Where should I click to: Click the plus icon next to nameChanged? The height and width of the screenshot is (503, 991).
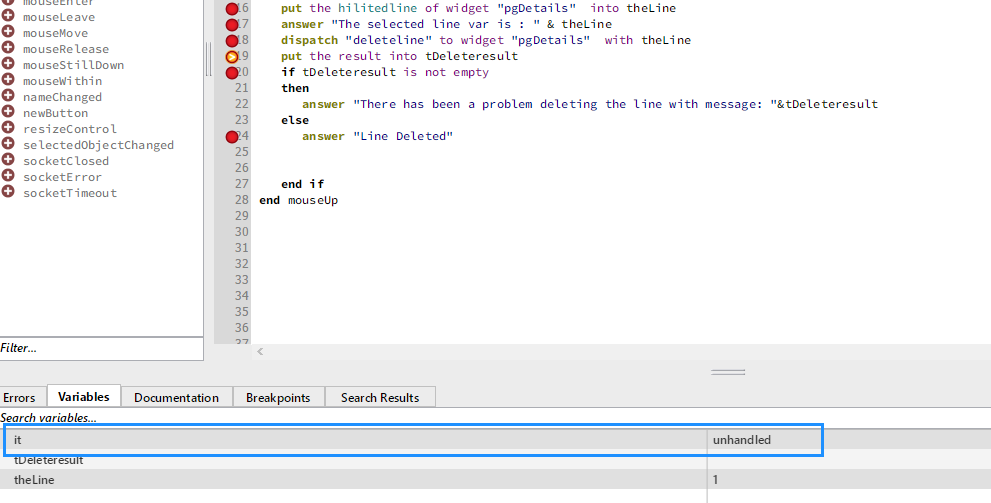(8, 97)
